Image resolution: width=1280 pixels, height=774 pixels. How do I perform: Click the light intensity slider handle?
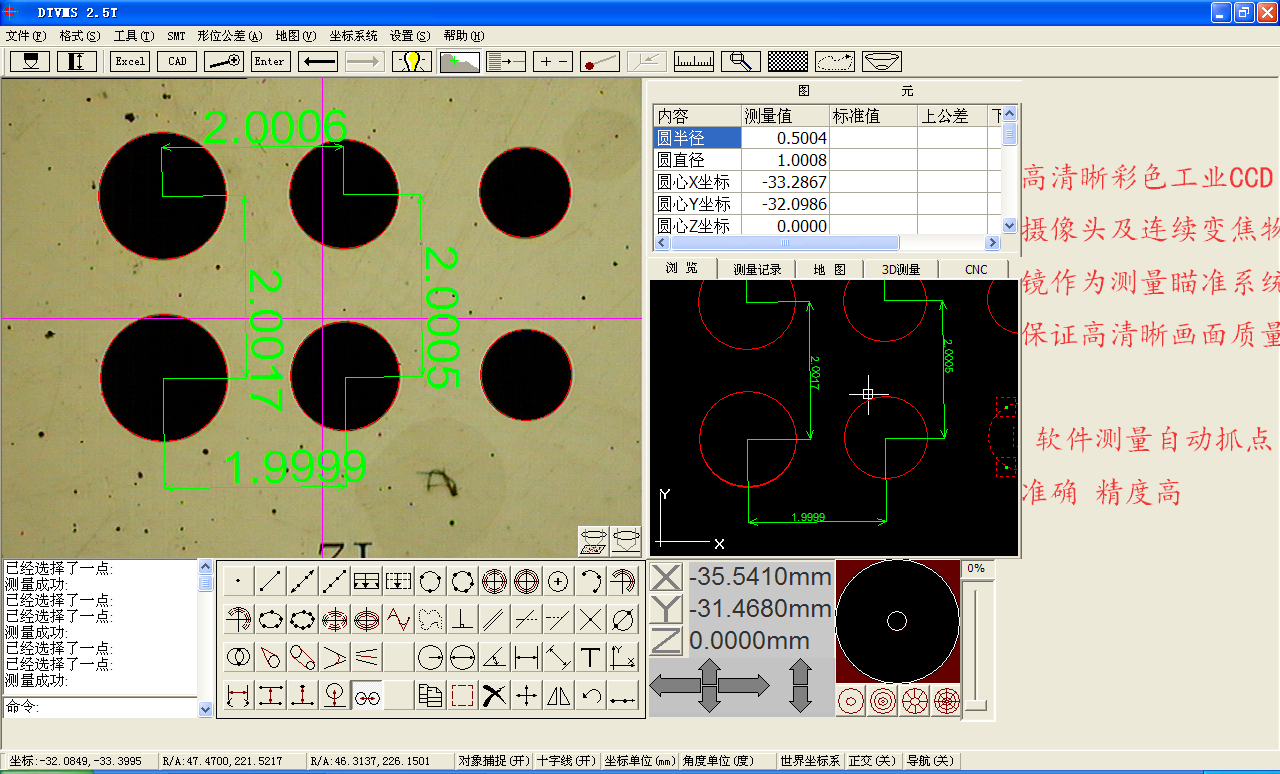pos(976,706)
